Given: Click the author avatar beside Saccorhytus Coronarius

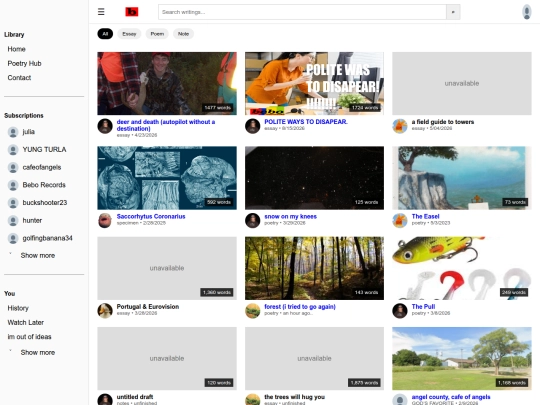Looking at the screenshot, I should 105,220.
